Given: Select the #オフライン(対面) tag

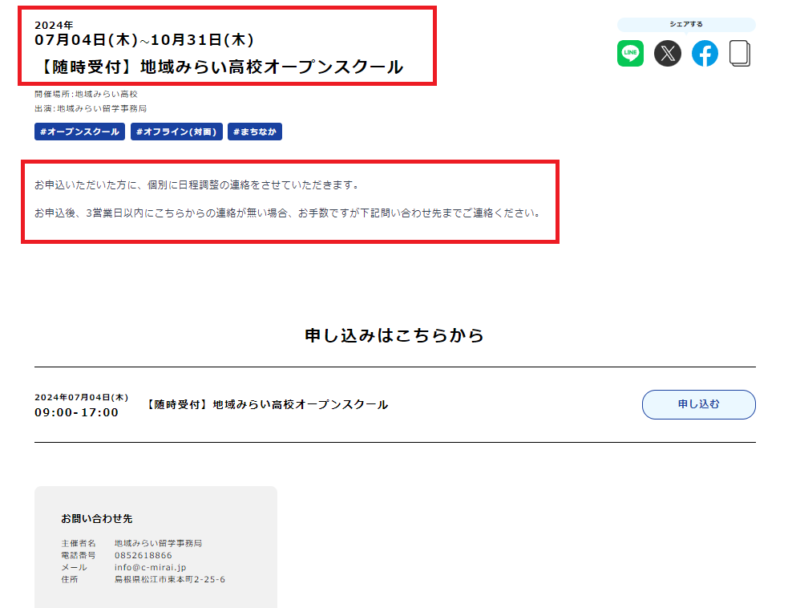Looking at the screenshot, I should [x=176, y=132].
